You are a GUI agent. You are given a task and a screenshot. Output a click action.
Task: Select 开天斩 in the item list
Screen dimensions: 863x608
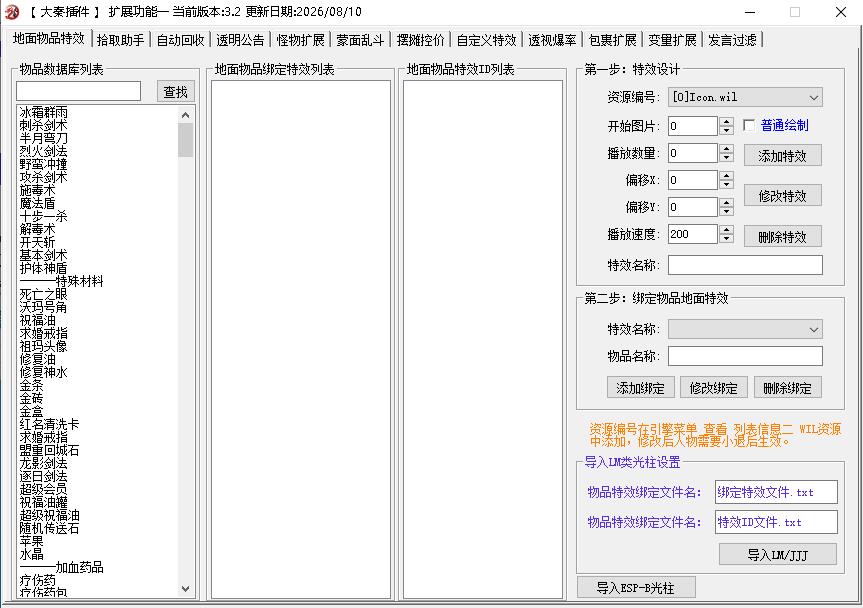pos(37,242)
